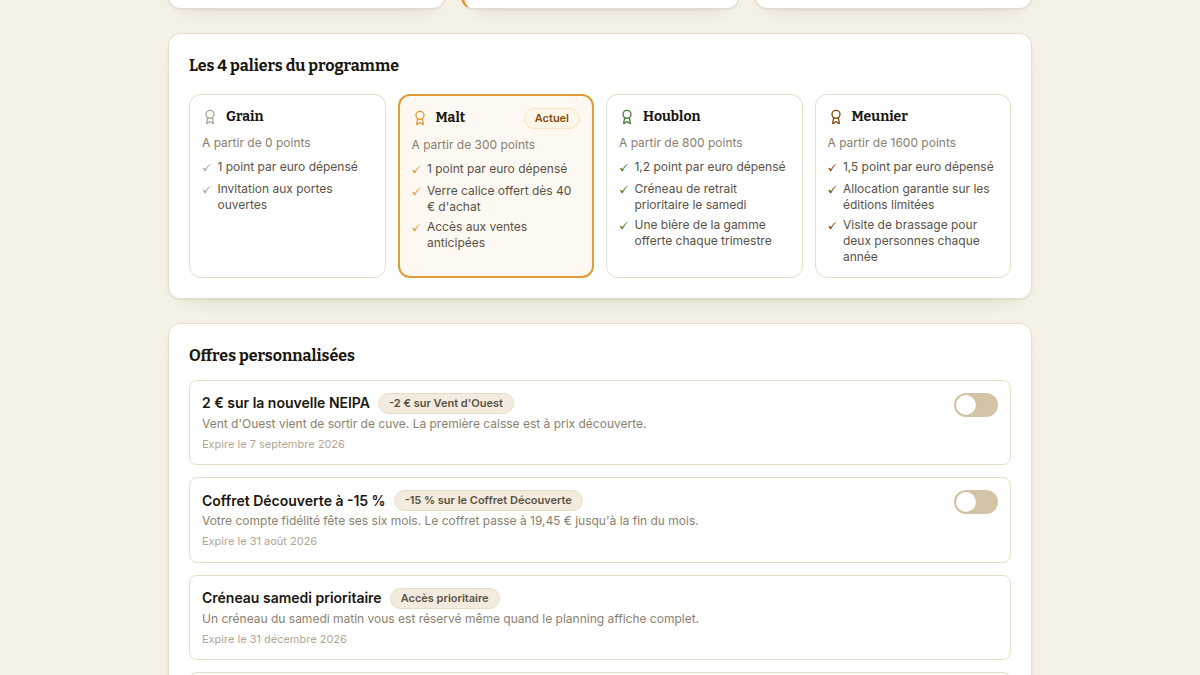The image size is (1200, 675).
Task: Open the Houblon tier card
Action: (x=704, y=186)
